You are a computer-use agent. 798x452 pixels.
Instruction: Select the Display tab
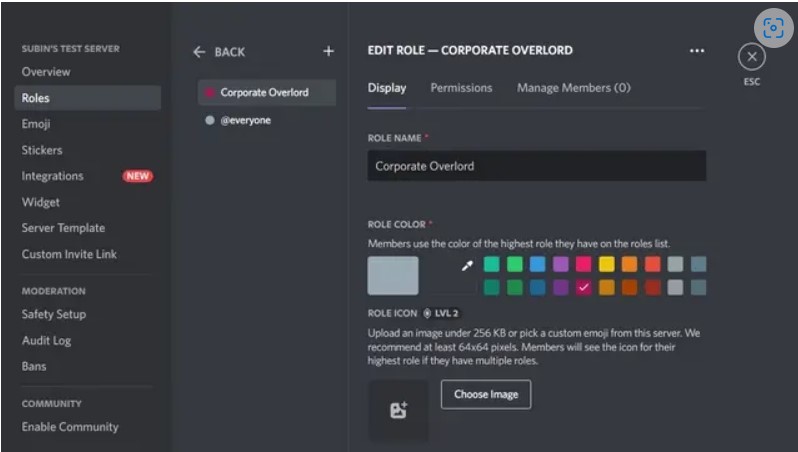(x=387, y=88)
